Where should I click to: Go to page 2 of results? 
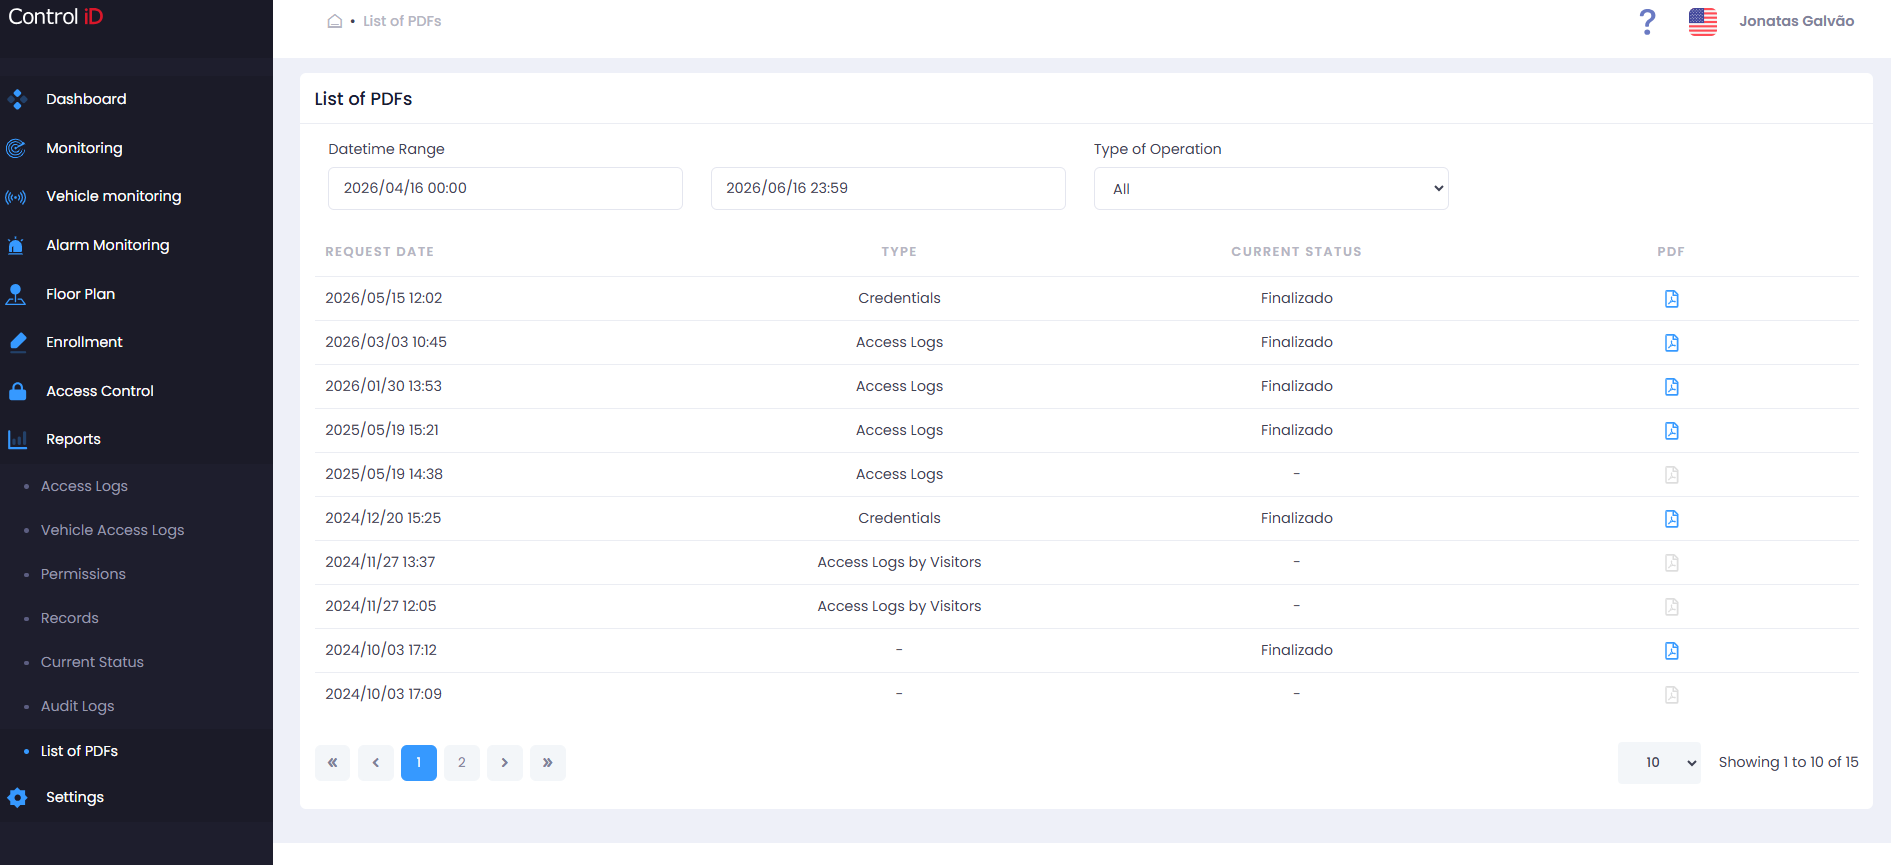[x=462, y=763]
